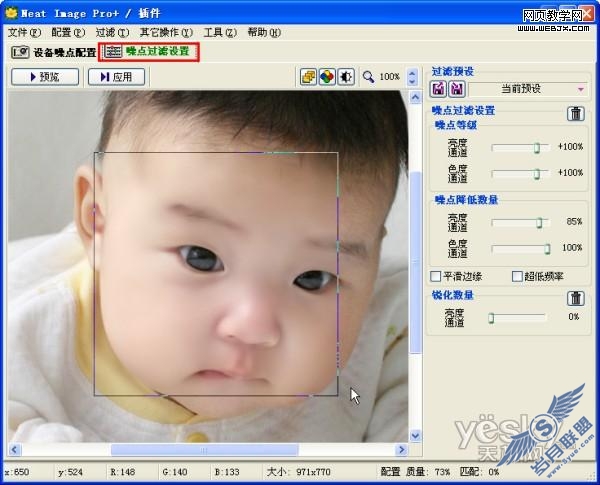Click the 质量: 73% status entry

(428, 472)
